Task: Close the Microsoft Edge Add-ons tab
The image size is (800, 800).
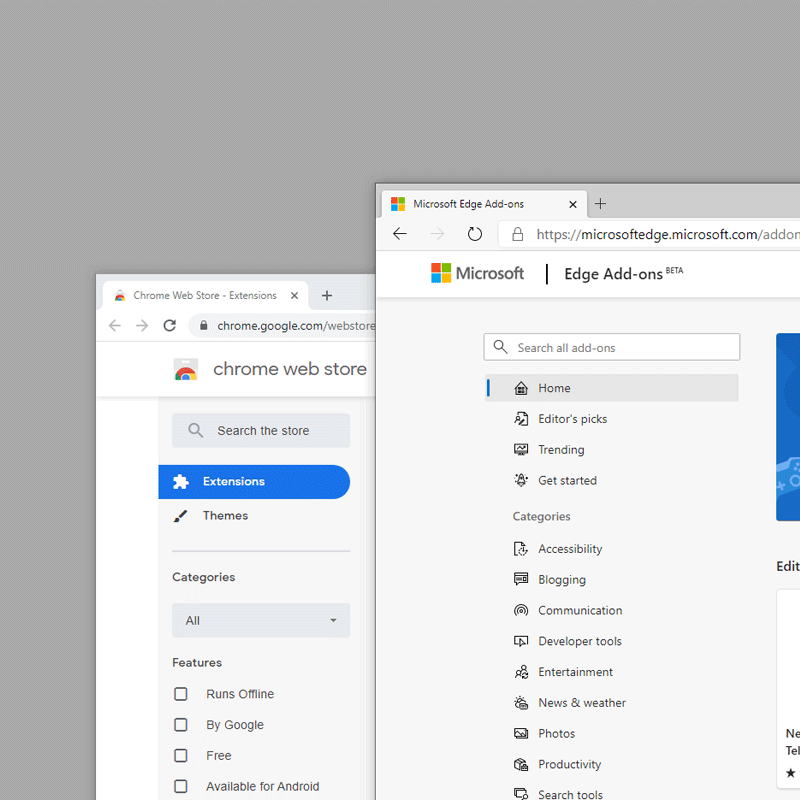Action: tap(573, 204)
